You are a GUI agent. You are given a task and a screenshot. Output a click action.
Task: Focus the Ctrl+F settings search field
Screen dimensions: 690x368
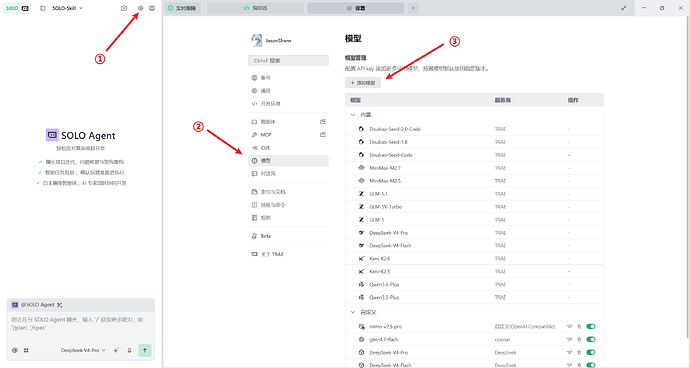[288, 60]
